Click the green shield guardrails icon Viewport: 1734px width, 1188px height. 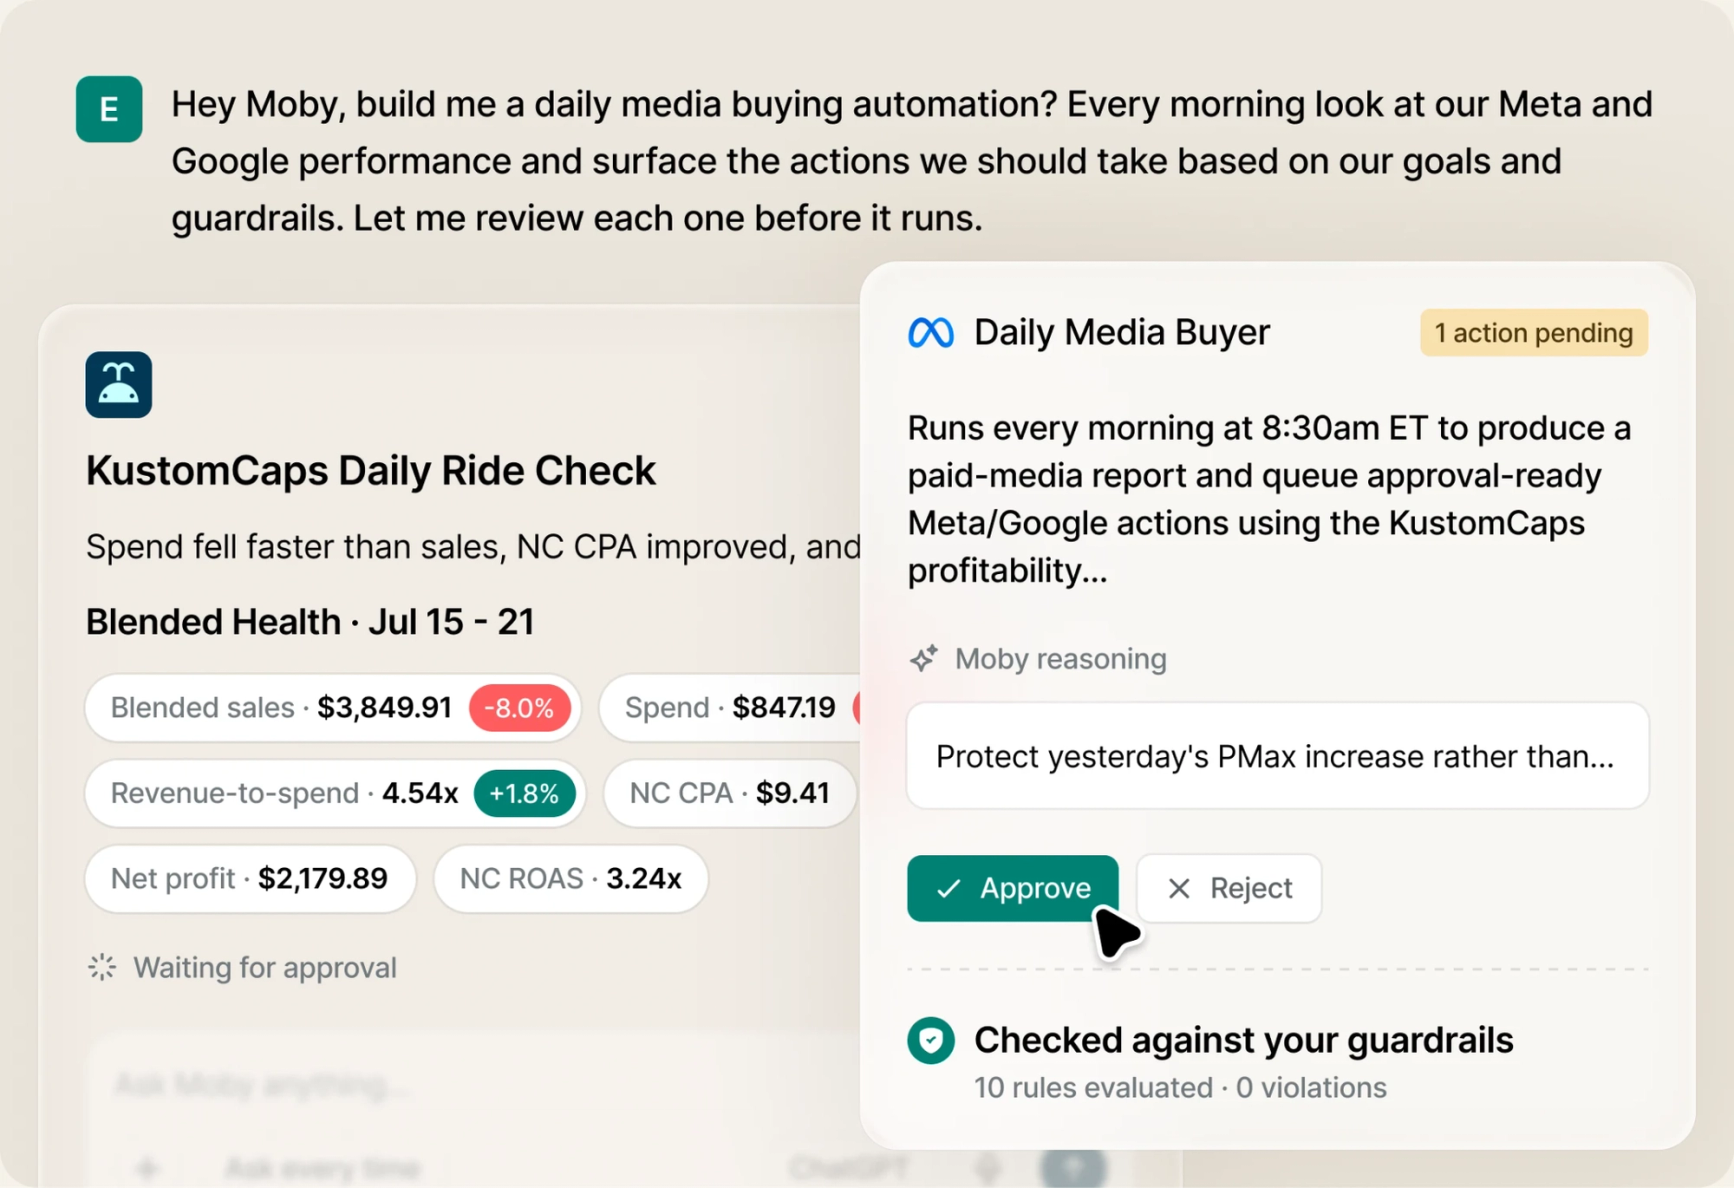[931, 1040]
